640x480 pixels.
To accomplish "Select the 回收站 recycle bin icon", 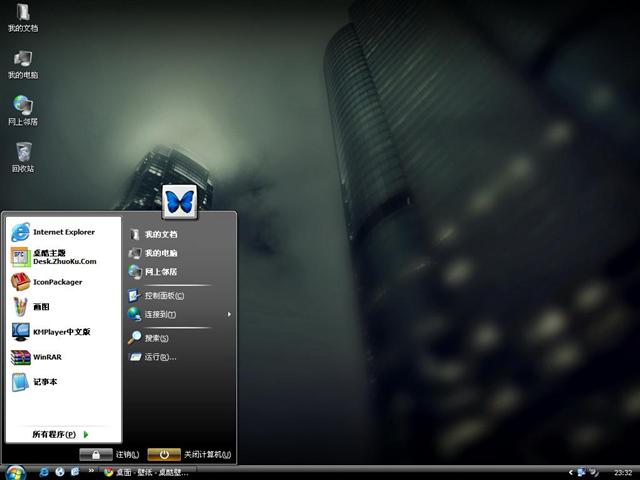I will coord(23,158).
